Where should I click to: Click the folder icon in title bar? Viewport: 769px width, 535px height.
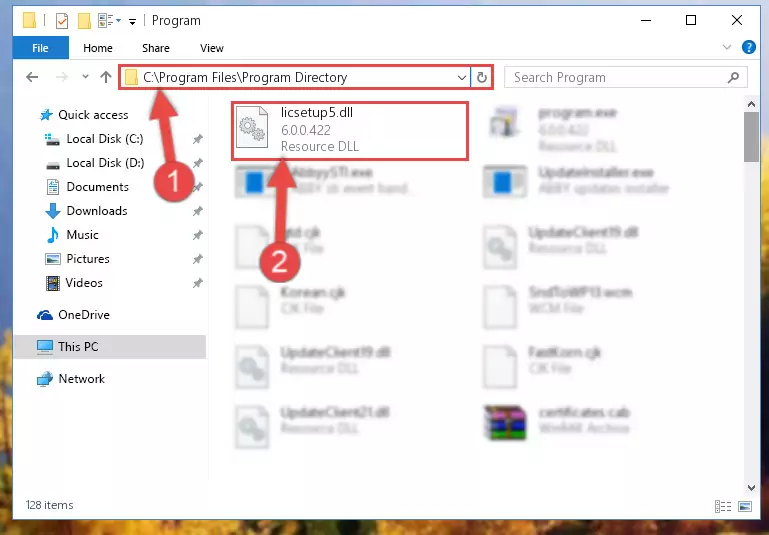(29, 21)
